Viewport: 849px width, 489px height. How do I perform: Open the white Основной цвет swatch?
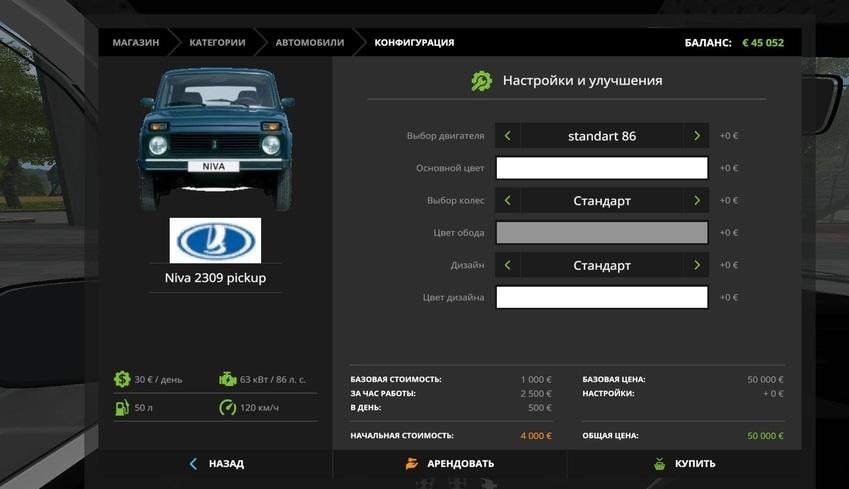(x=602, y=168)
